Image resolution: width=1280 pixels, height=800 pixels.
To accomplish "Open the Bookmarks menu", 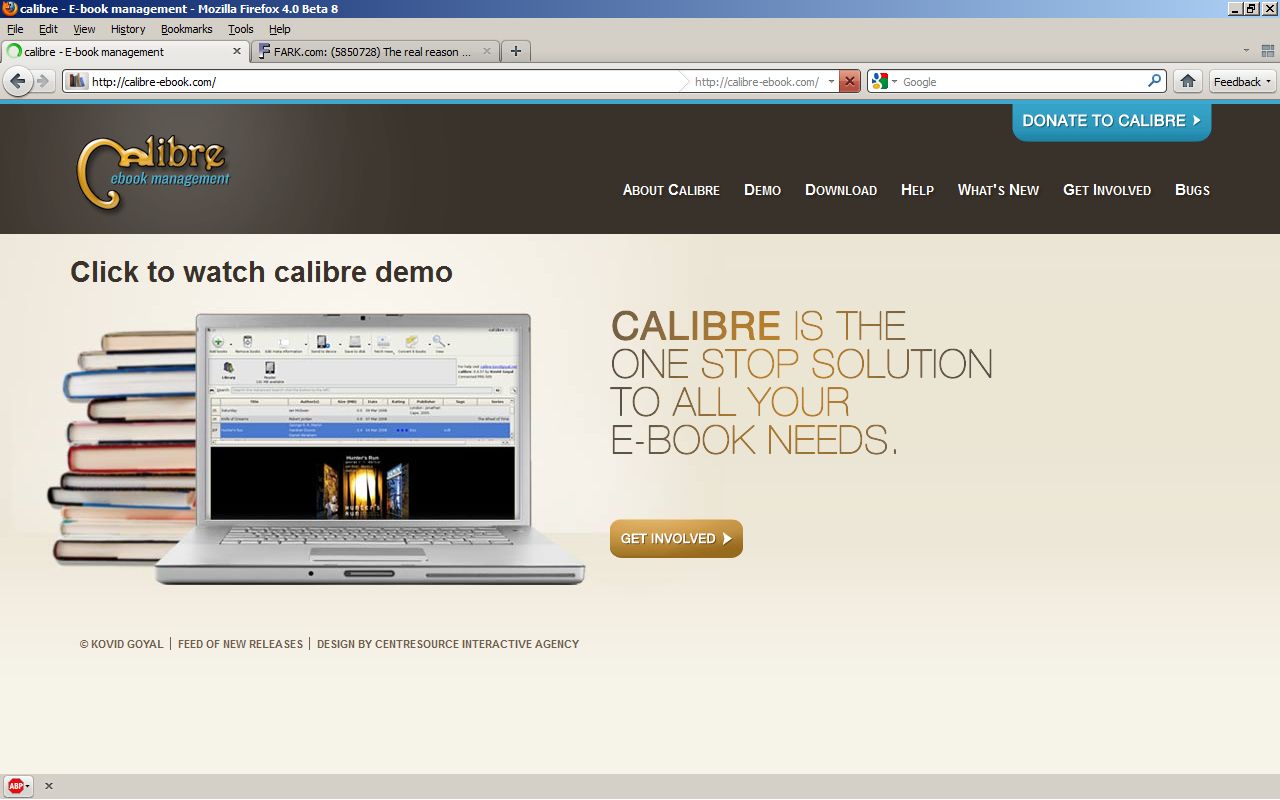I will 187,29.
